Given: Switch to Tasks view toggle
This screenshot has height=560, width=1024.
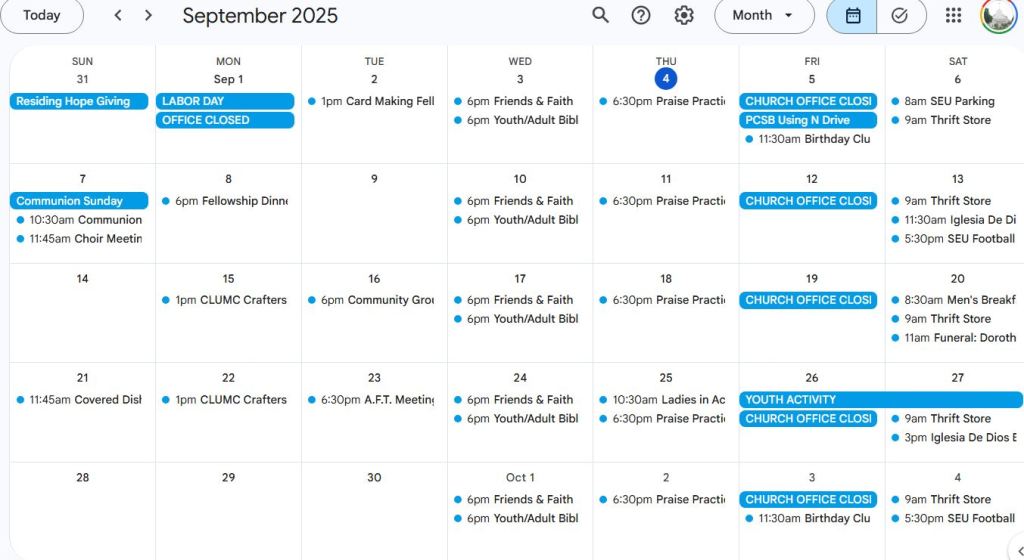Looking at the screenshot, I should pos(899,15).
